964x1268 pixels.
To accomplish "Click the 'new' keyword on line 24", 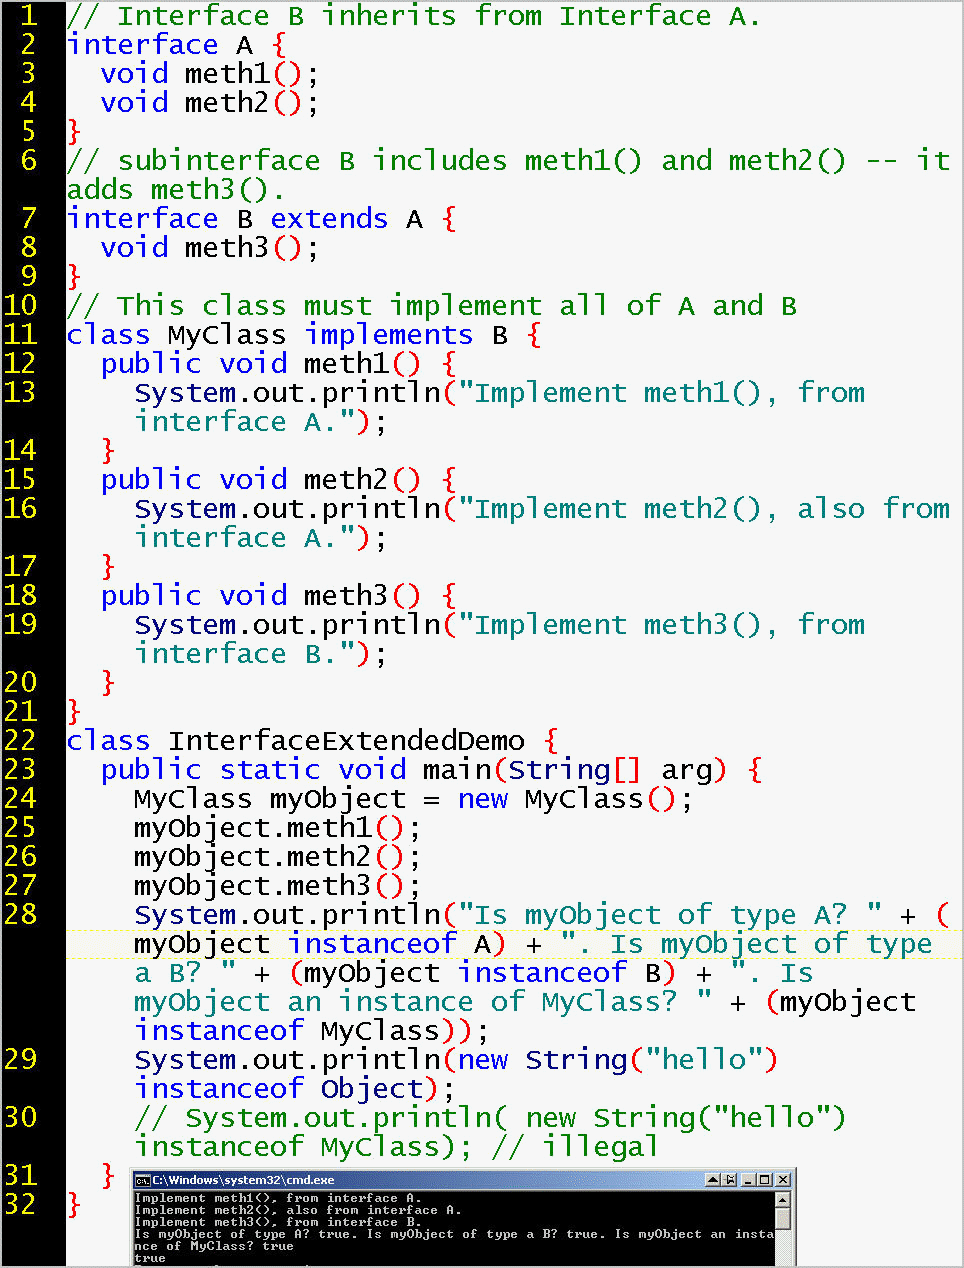I will (x=483, y=799).
